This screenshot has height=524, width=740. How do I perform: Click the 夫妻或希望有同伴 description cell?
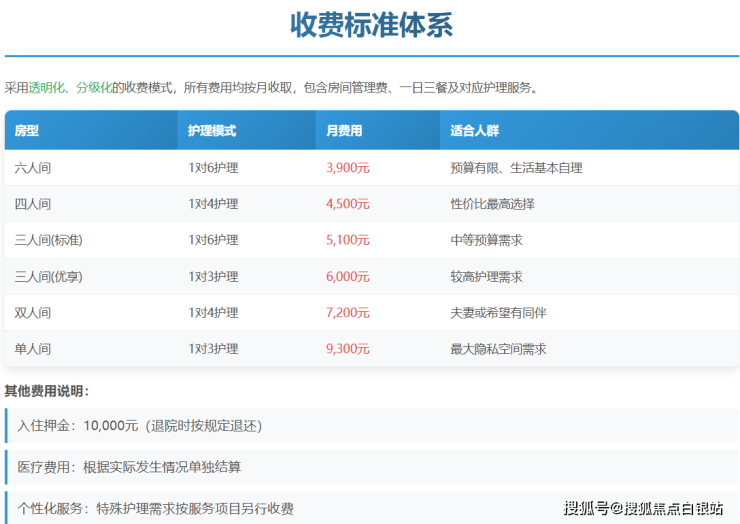pyautogui.click(x=498, y=313)
